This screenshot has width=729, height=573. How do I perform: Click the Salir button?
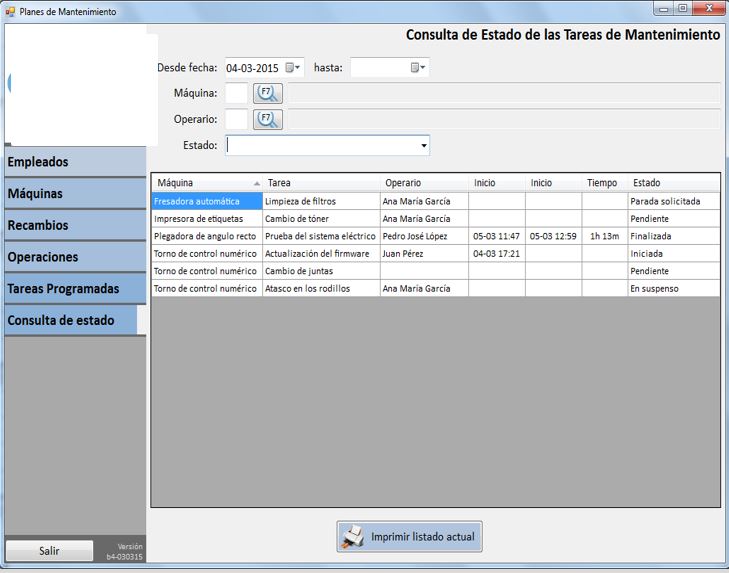click(x=49, y=551)
